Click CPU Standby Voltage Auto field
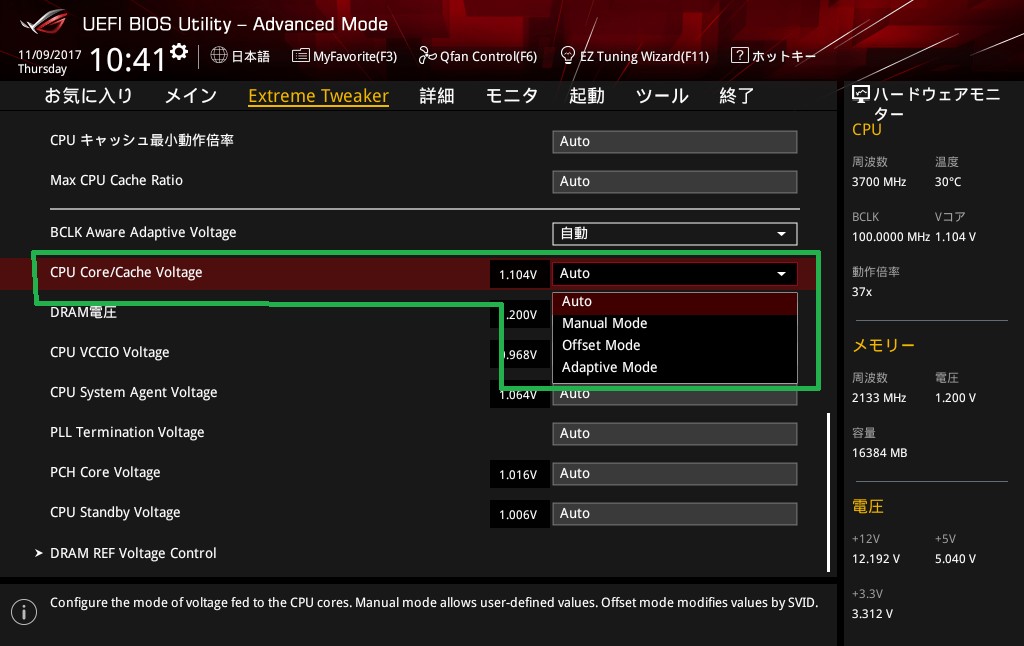The image size is (1024, 646). coord(675,513)
